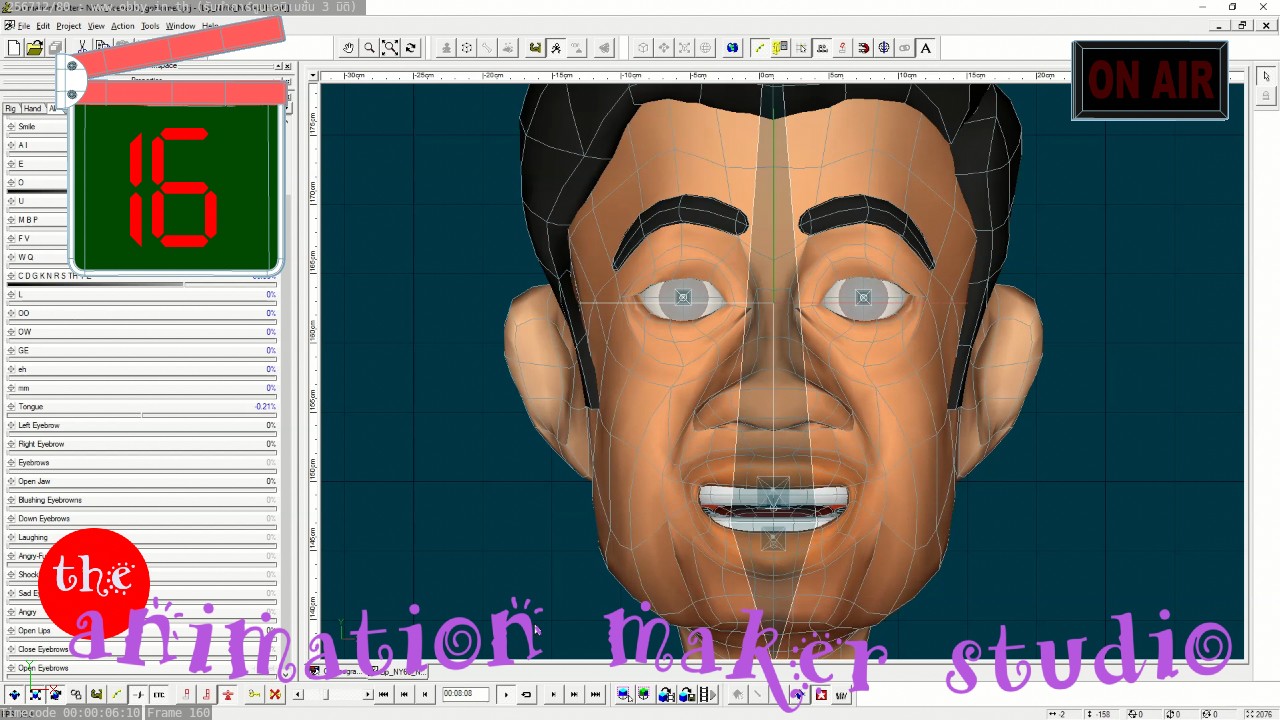
Task: Click the Smile pose handle icon
Action: click(11, 127)
